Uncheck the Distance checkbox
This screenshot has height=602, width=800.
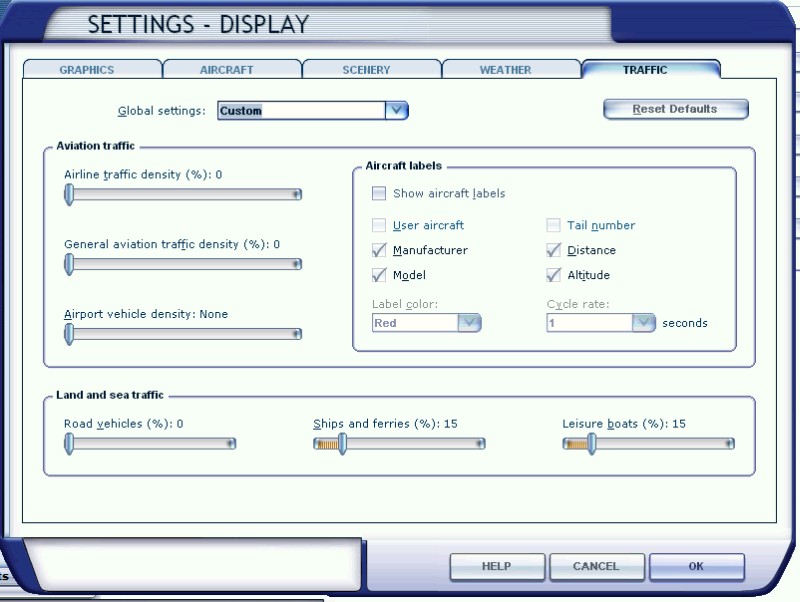(553, 250)
